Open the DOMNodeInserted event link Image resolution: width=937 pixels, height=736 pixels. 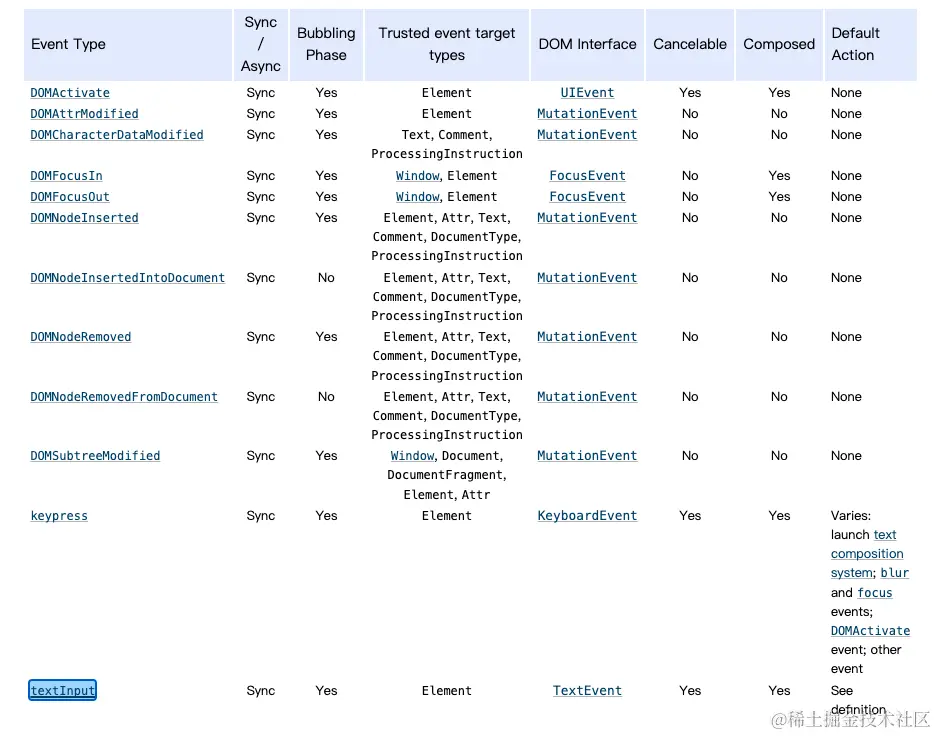[x=84, y=218]
